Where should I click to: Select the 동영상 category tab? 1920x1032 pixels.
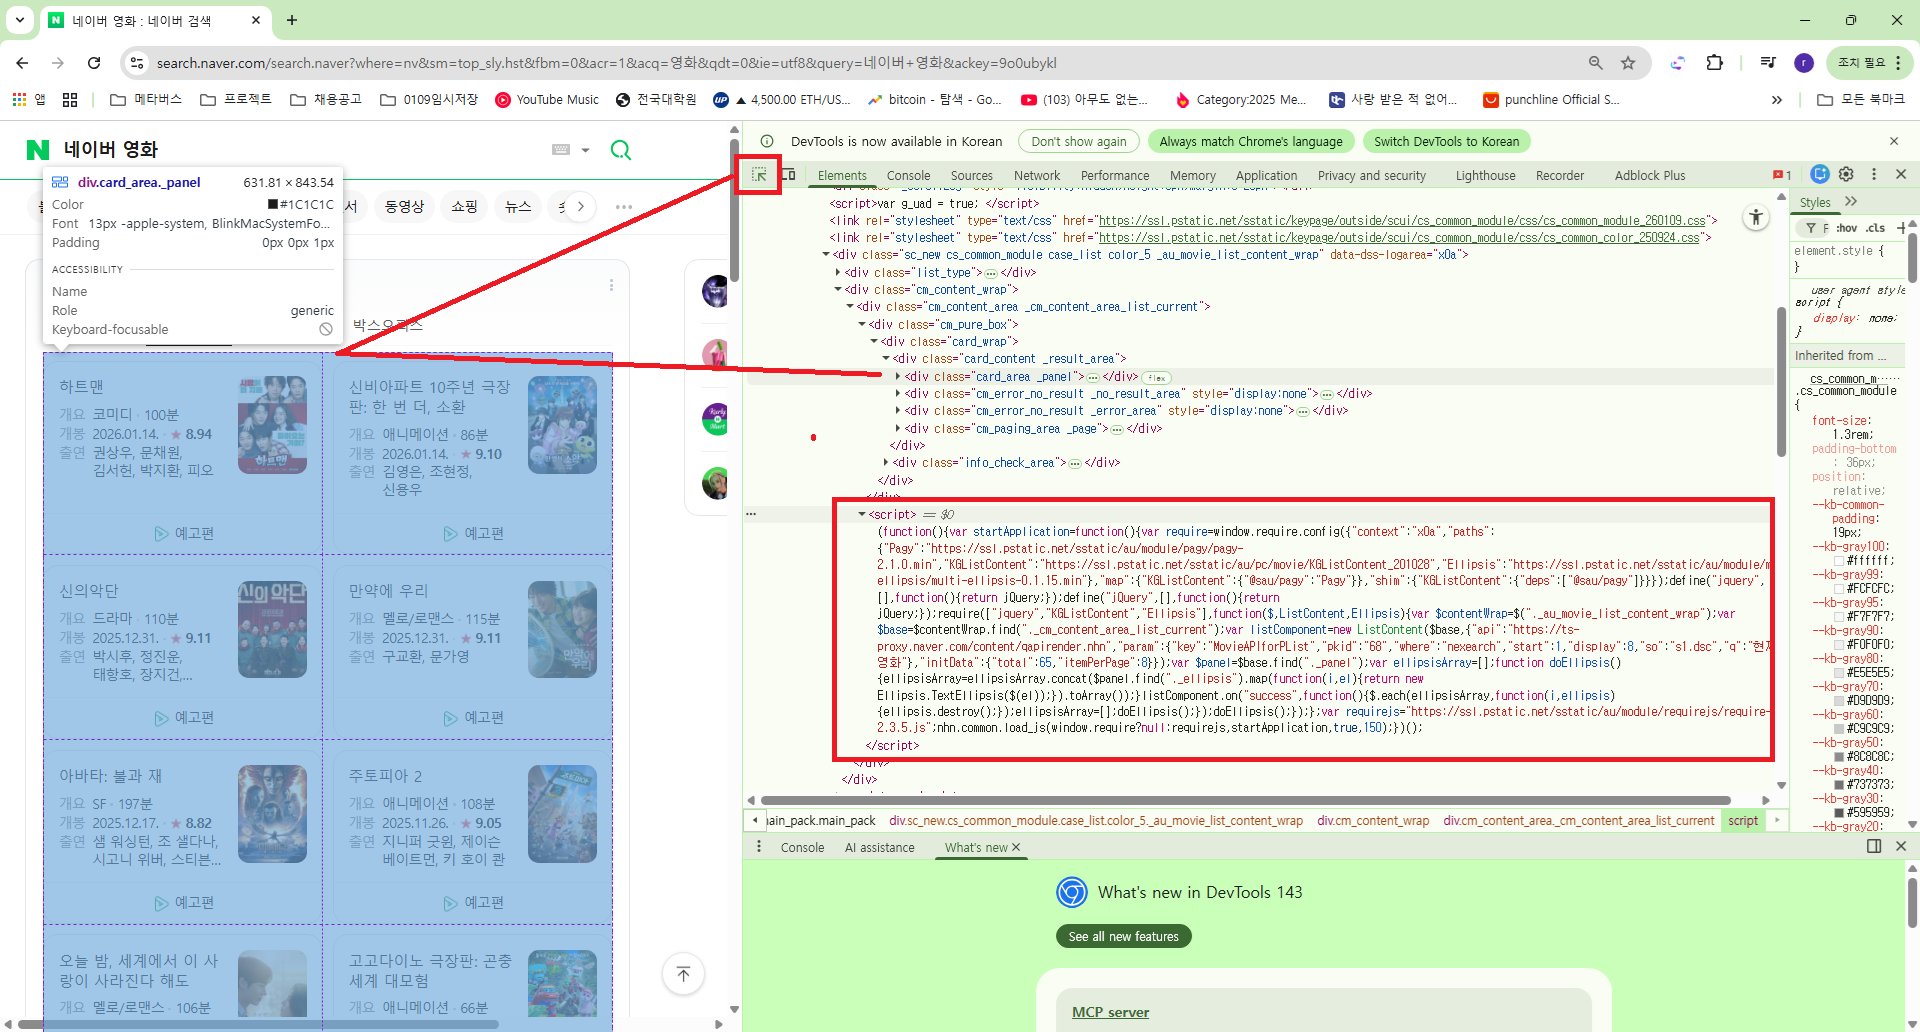point(404,207)
